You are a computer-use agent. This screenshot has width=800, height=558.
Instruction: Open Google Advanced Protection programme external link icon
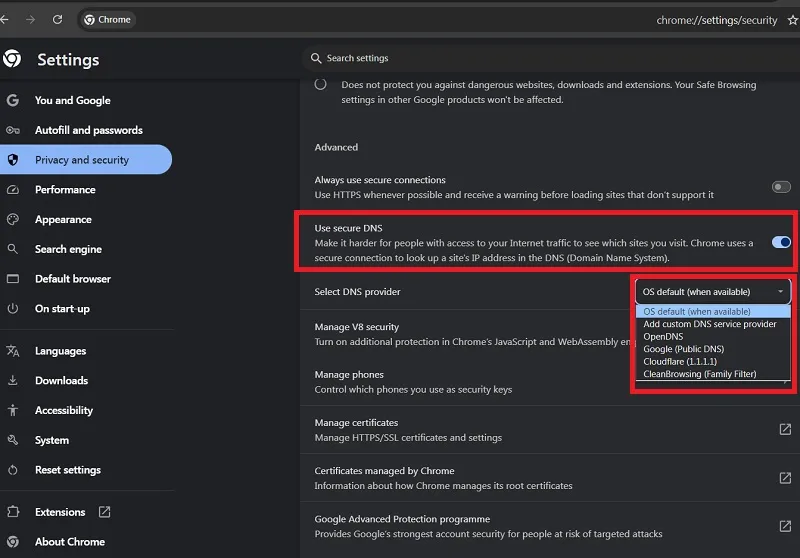point(785,526)
